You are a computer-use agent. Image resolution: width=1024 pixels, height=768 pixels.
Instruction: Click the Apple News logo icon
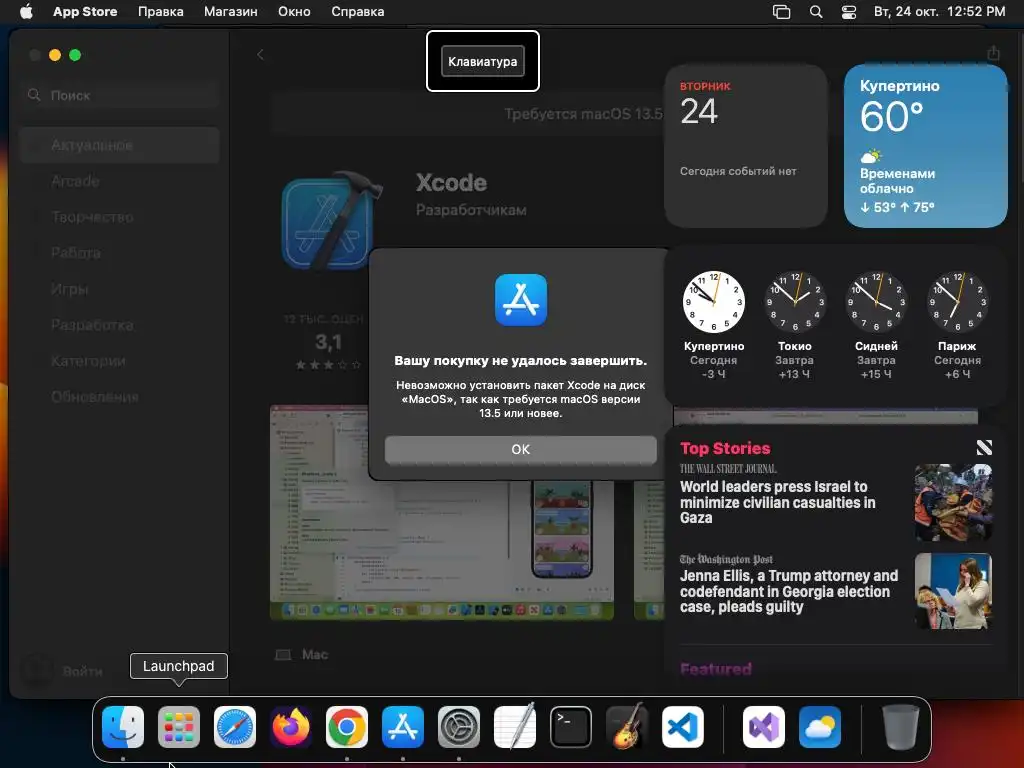tap(984, 447)
